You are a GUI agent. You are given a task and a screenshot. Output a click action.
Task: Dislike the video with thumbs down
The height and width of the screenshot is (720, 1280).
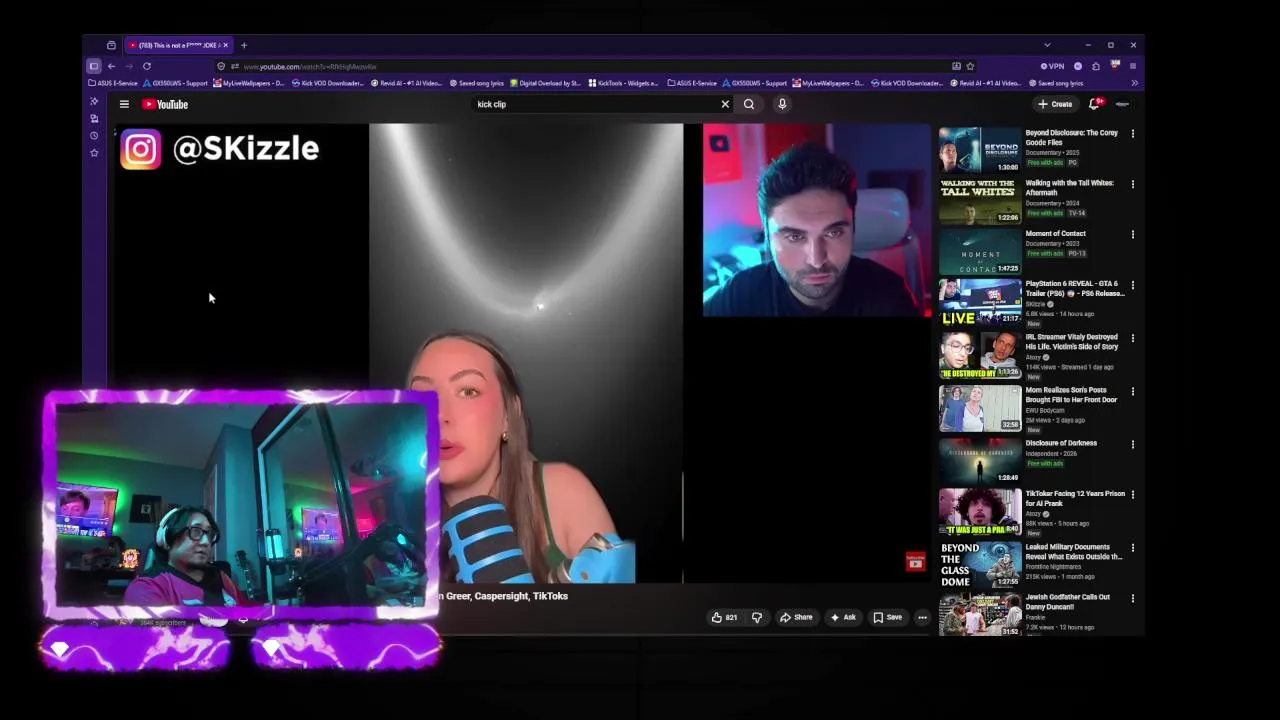757,617
